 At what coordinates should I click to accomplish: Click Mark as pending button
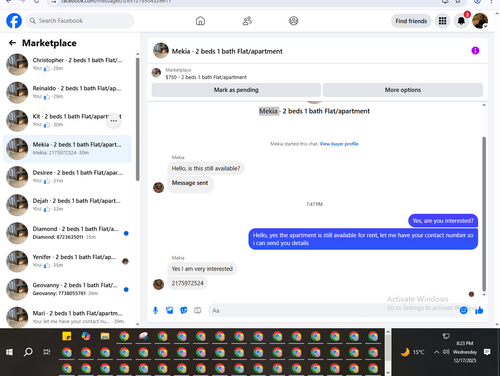click(236, 90)
